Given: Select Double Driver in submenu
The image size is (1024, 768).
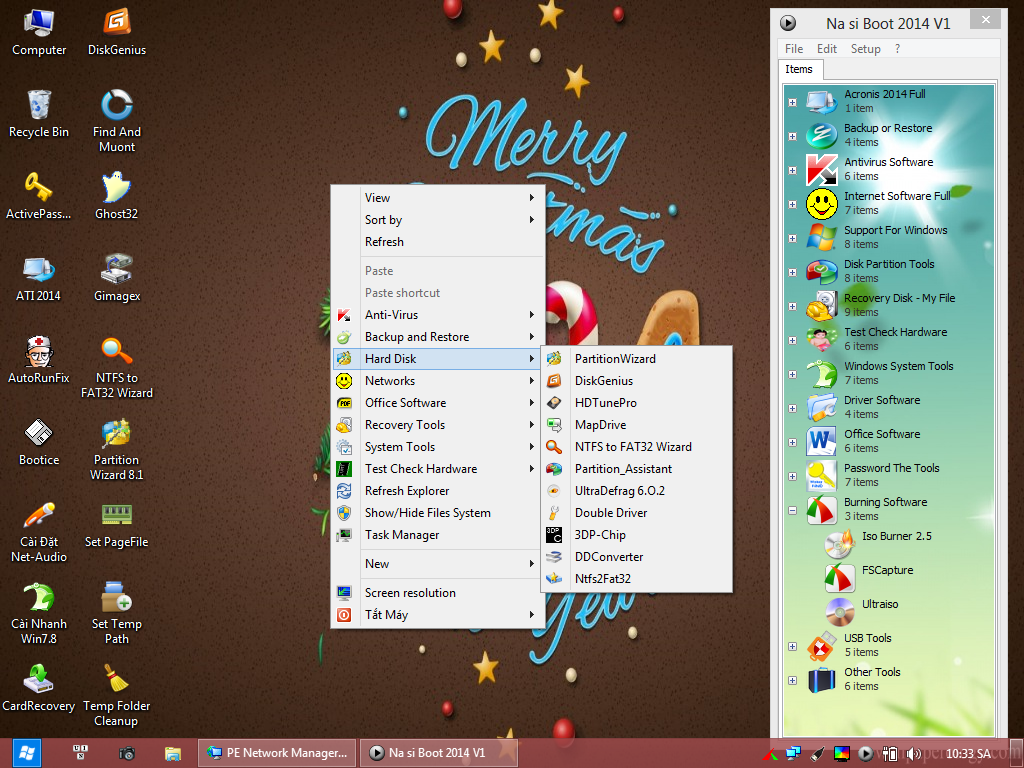Looking at the screenshot, I should tap(637, 513).
